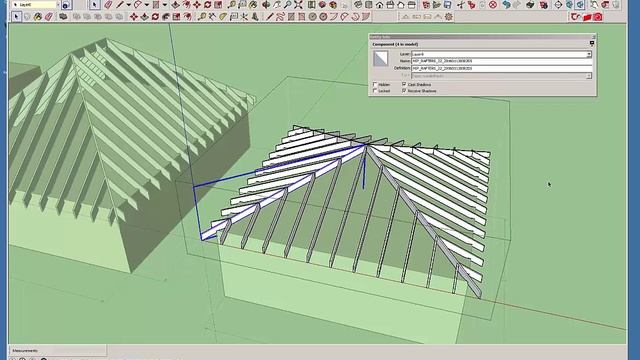The height and width of the screenshot is (360, 640).
Task: Activate the Orbit tool
Action: point(266,5)
